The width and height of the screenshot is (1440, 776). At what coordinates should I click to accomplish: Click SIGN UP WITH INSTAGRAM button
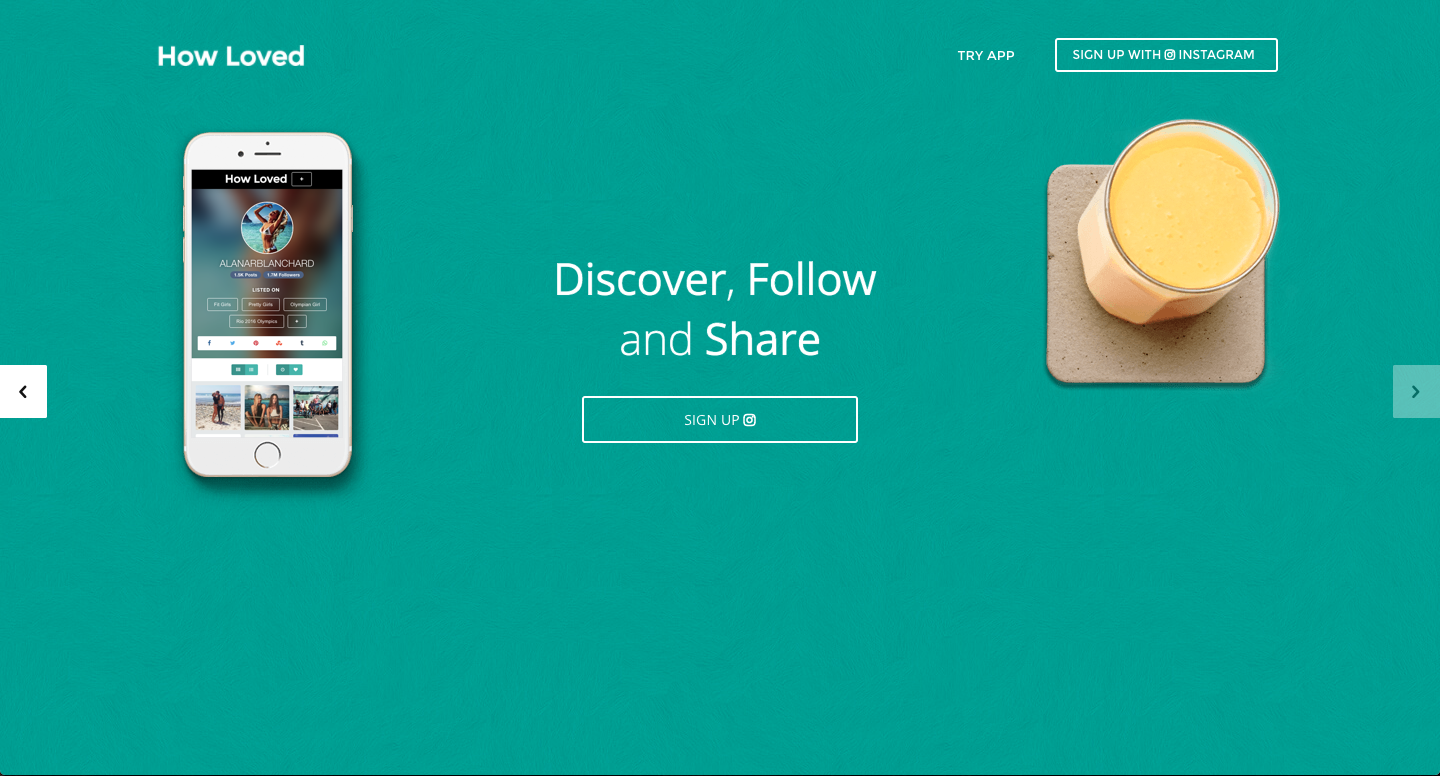(1166, 55)
